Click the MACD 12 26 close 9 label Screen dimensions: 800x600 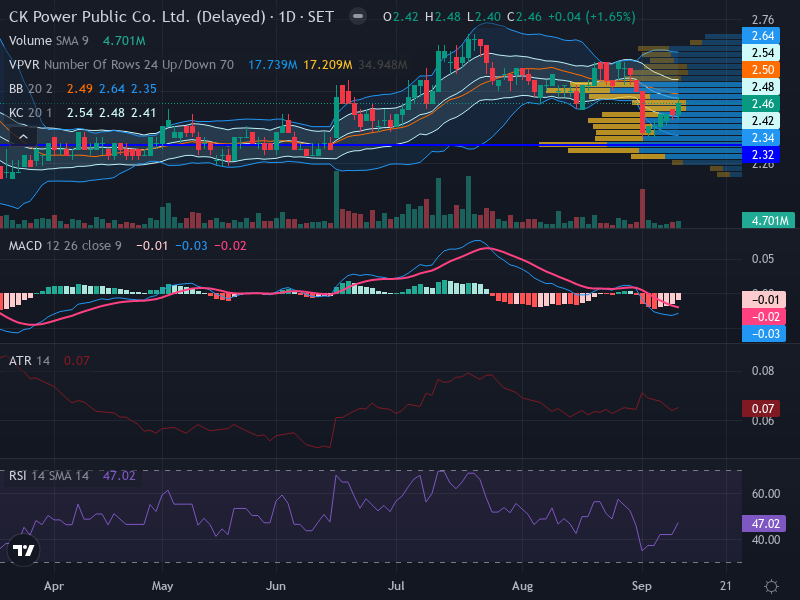[x=65, y=246]
